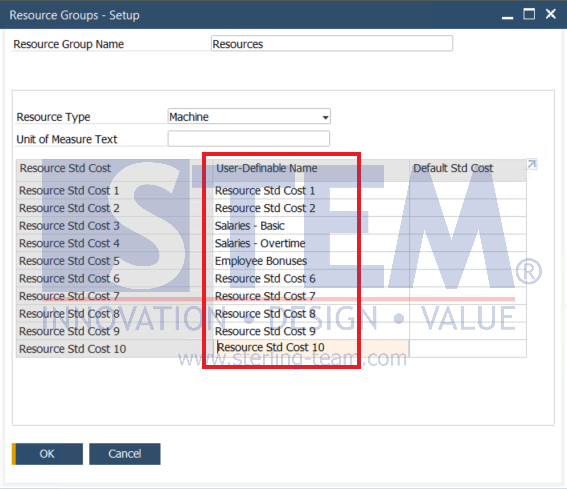The height and width of the screenshot is (489, 567).
Task: Select the Salaries - Basic name cell
Action: [x=311, y=226]
